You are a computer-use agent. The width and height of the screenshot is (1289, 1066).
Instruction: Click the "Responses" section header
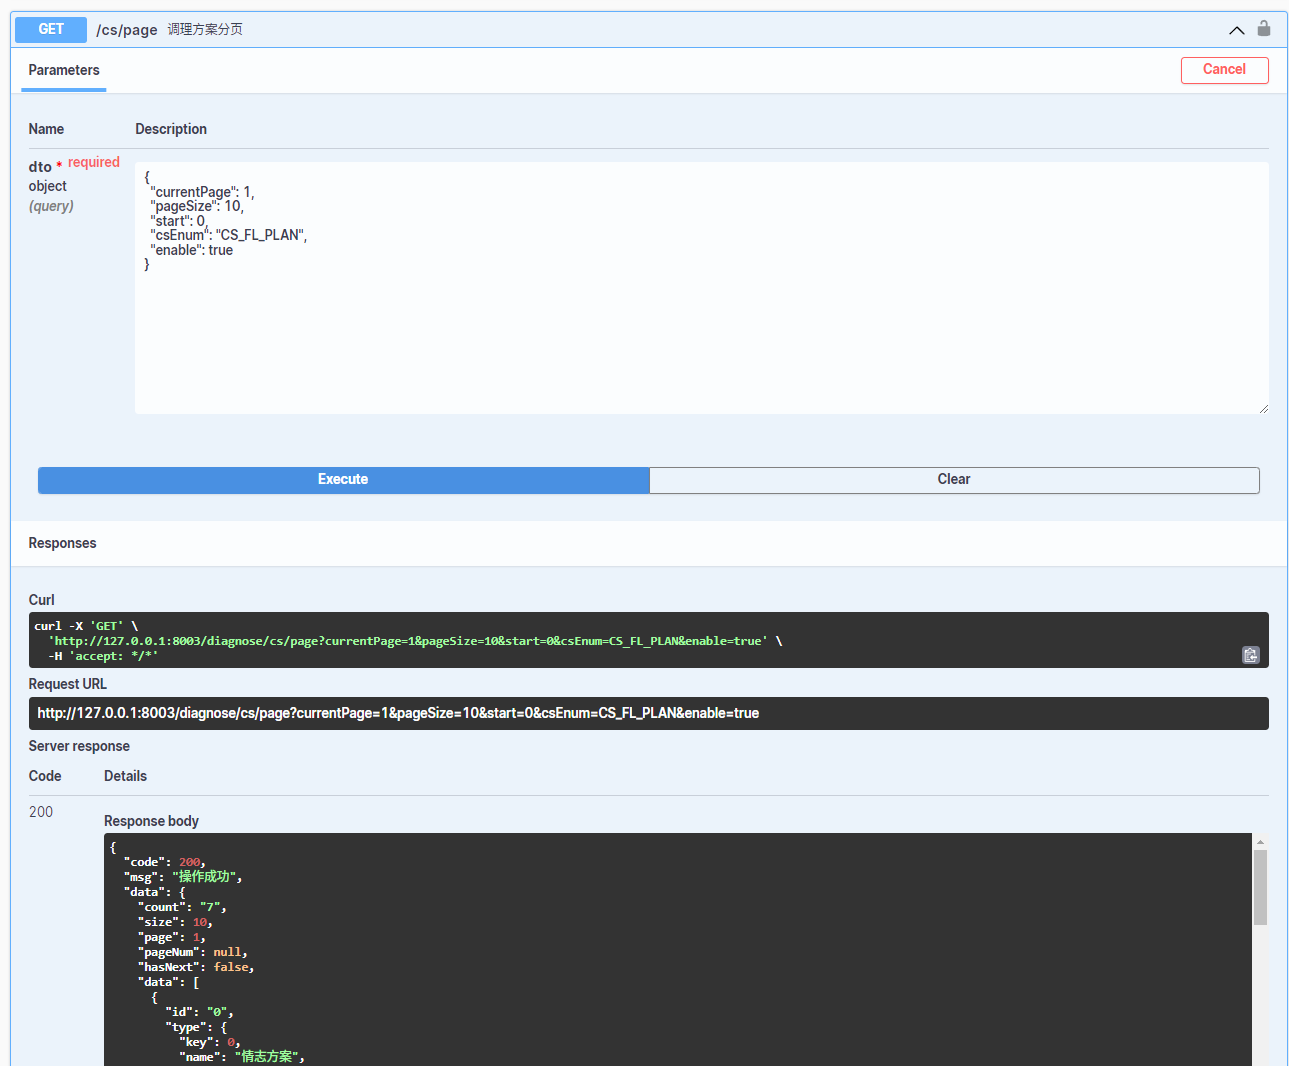pyautogui.click(x=62, y=543)
